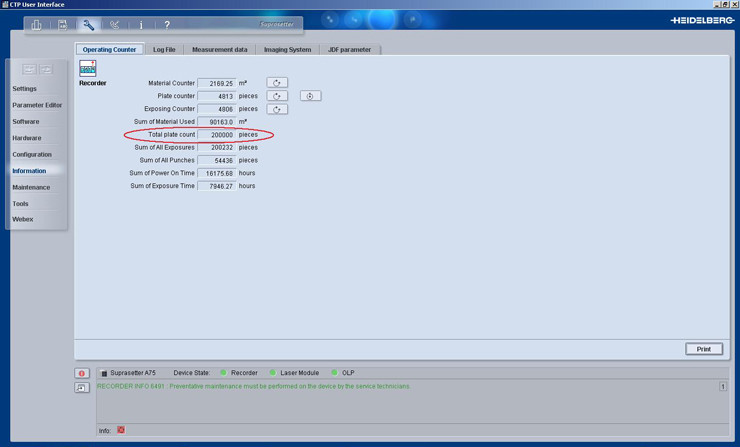Image resolution: width=740 pixels, height=447 pixels.
Task: Click the red alert icon beside the status bar
Action: [x=82, y=373]
